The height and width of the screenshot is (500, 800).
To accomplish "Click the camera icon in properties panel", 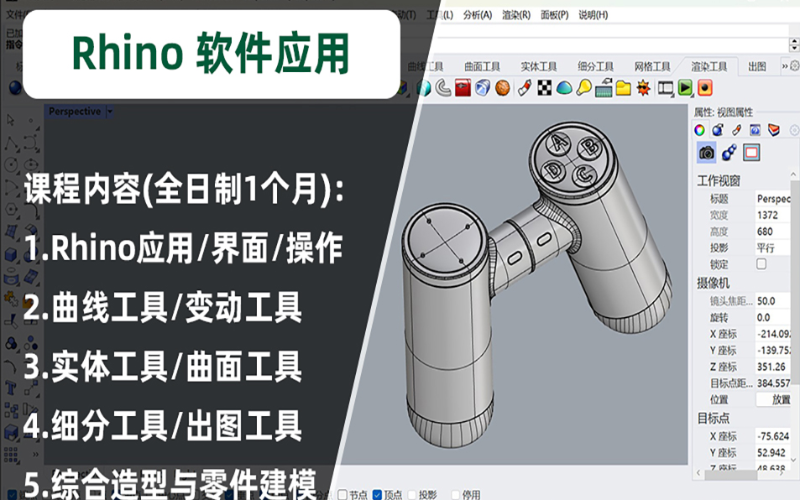I will point(707,152).
